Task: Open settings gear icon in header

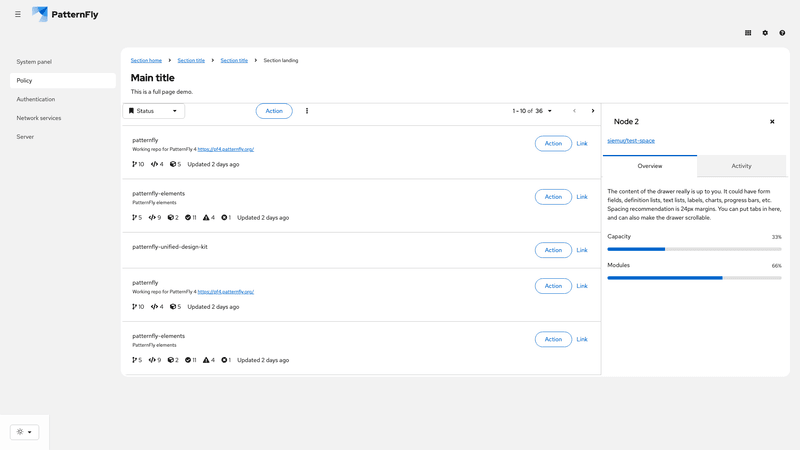Action: click(x=765, y=33)
